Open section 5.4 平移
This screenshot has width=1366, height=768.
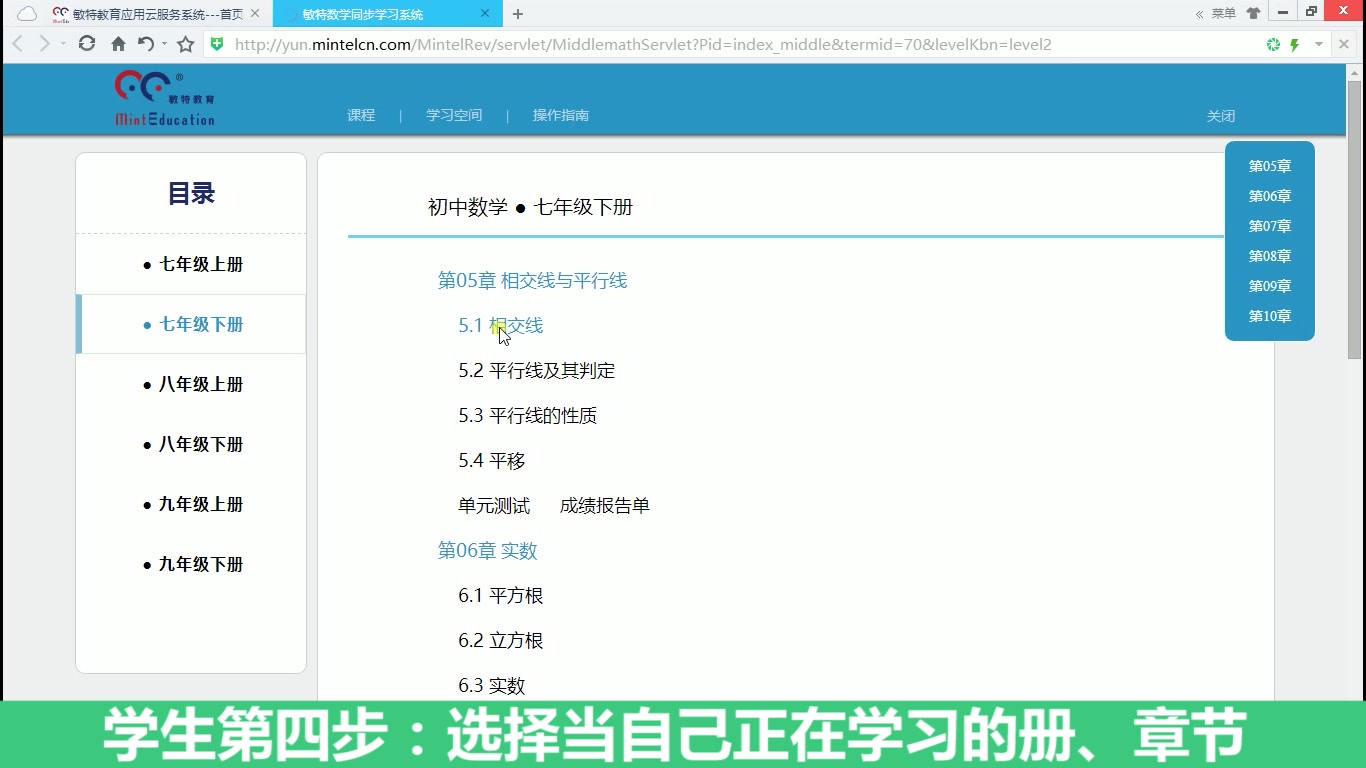492,461
